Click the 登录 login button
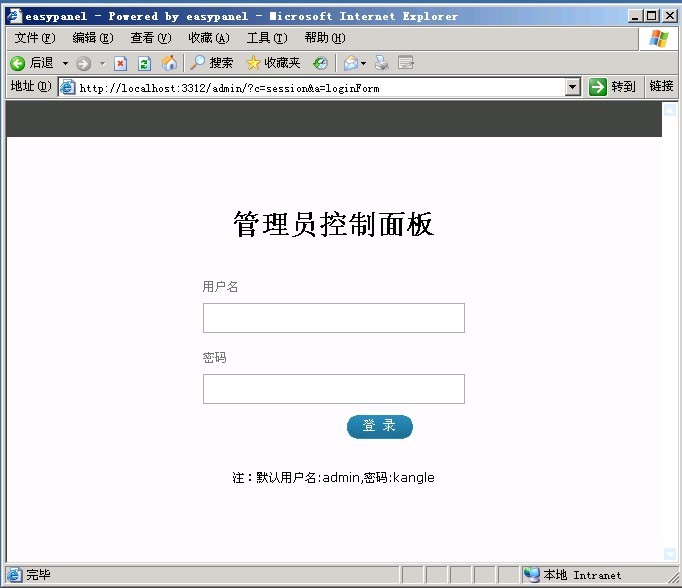The image size is (682, 588). click(x=380, y=427)
